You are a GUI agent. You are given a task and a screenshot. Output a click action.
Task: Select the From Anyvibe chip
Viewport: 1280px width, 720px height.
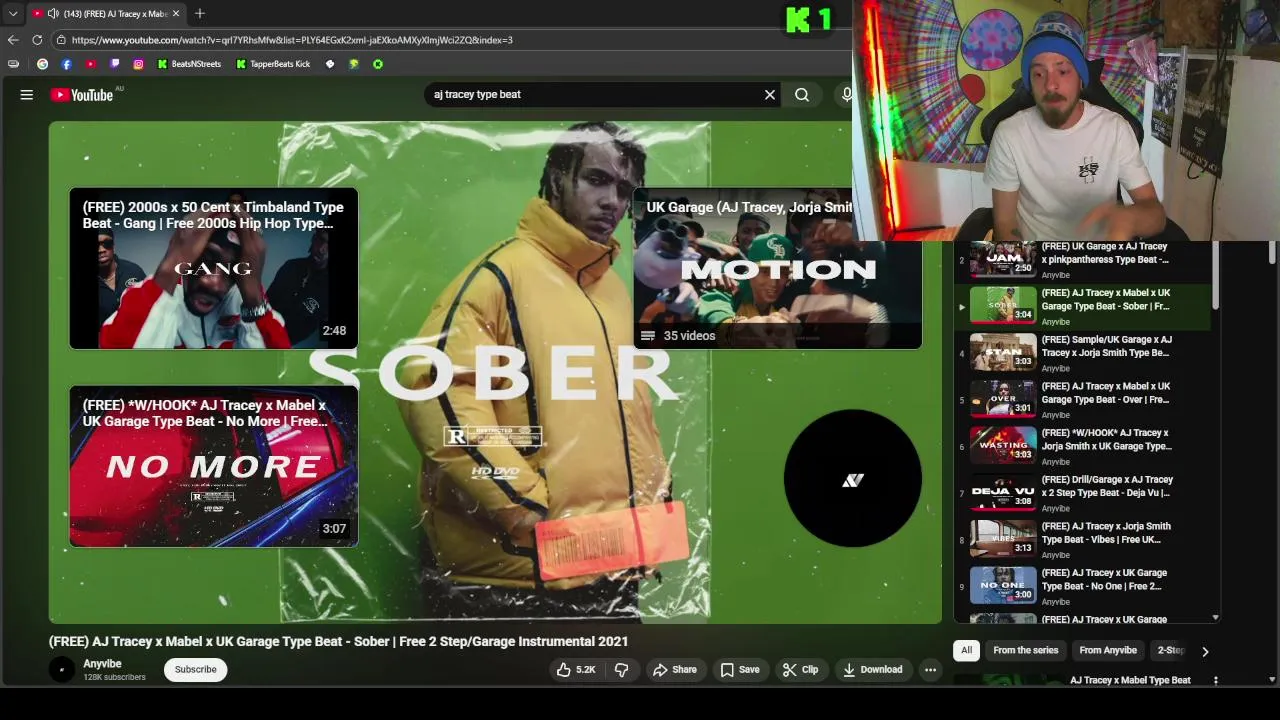click(x=1108, y=650)
